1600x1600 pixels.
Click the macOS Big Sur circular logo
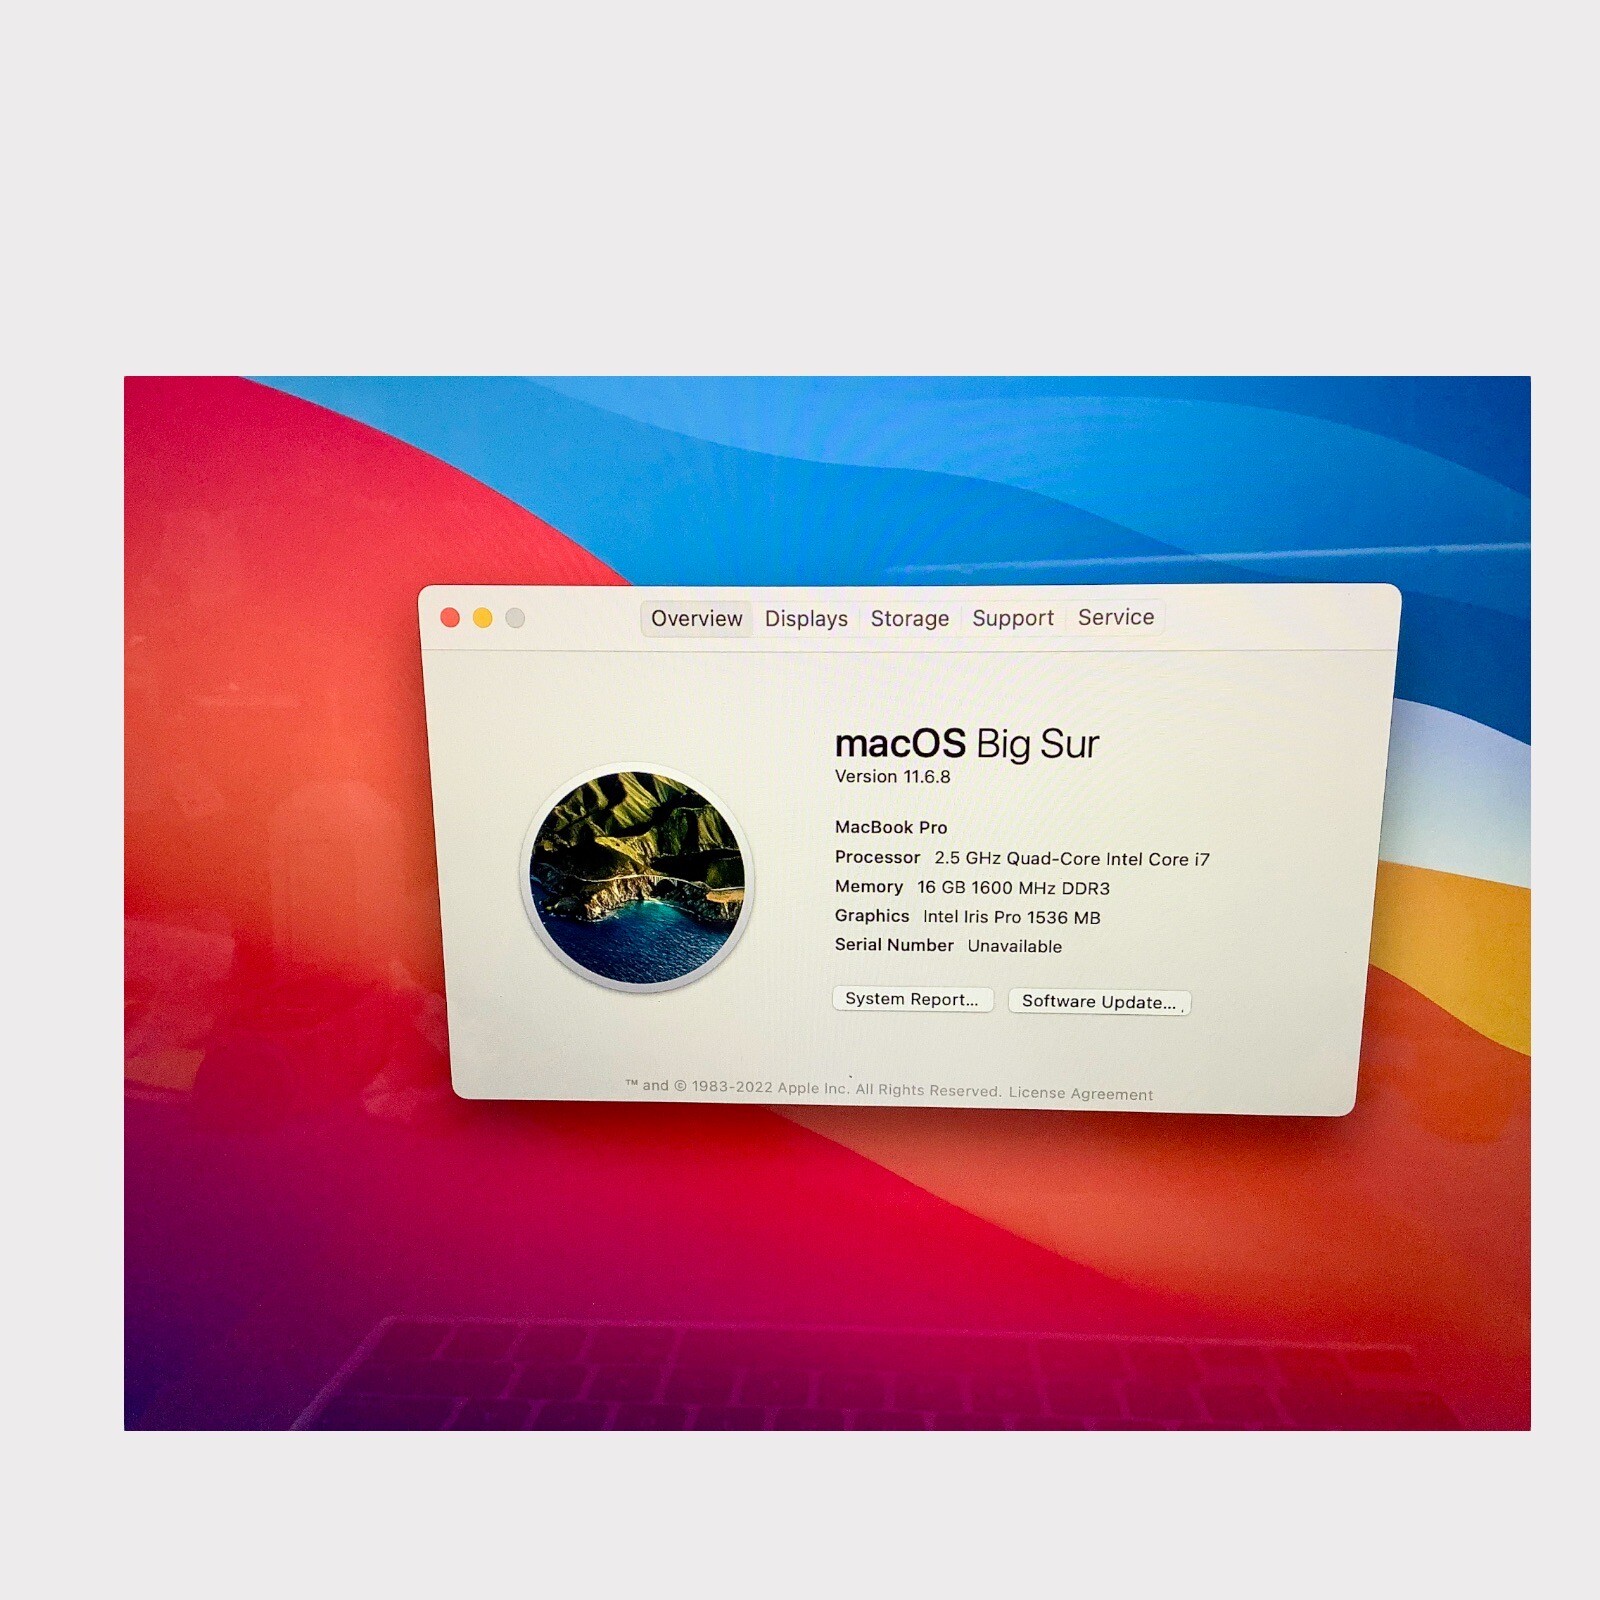click(638, 878)
